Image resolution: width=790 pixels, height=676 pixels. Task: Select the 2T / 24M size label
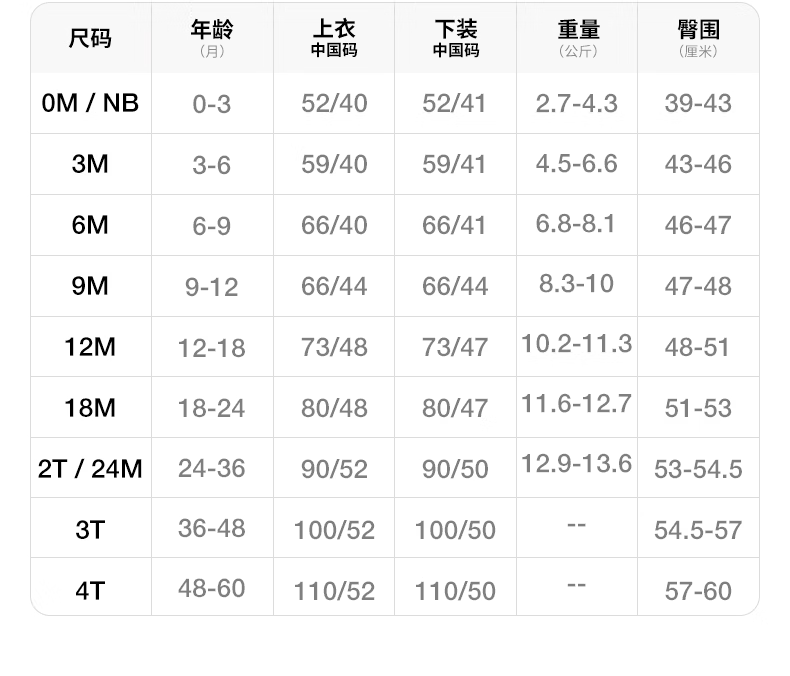(x=90, y=468)
